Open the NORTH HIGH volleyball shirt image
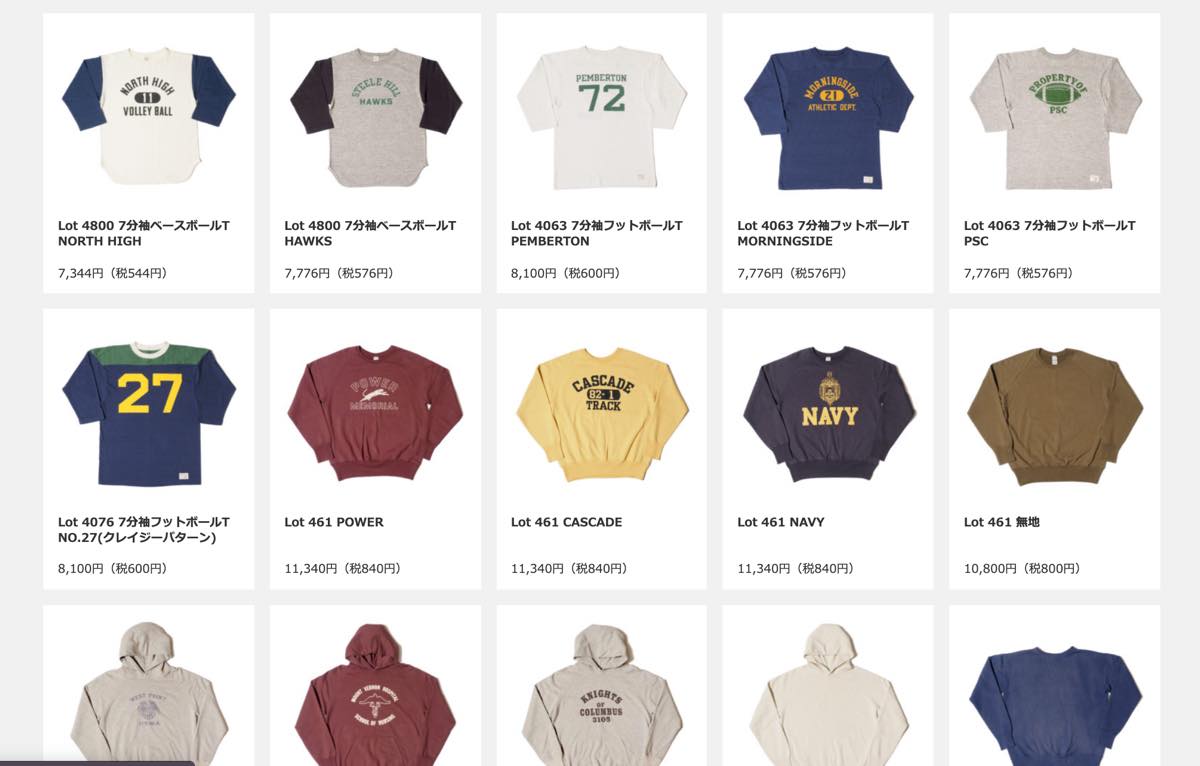 point(149,115)
